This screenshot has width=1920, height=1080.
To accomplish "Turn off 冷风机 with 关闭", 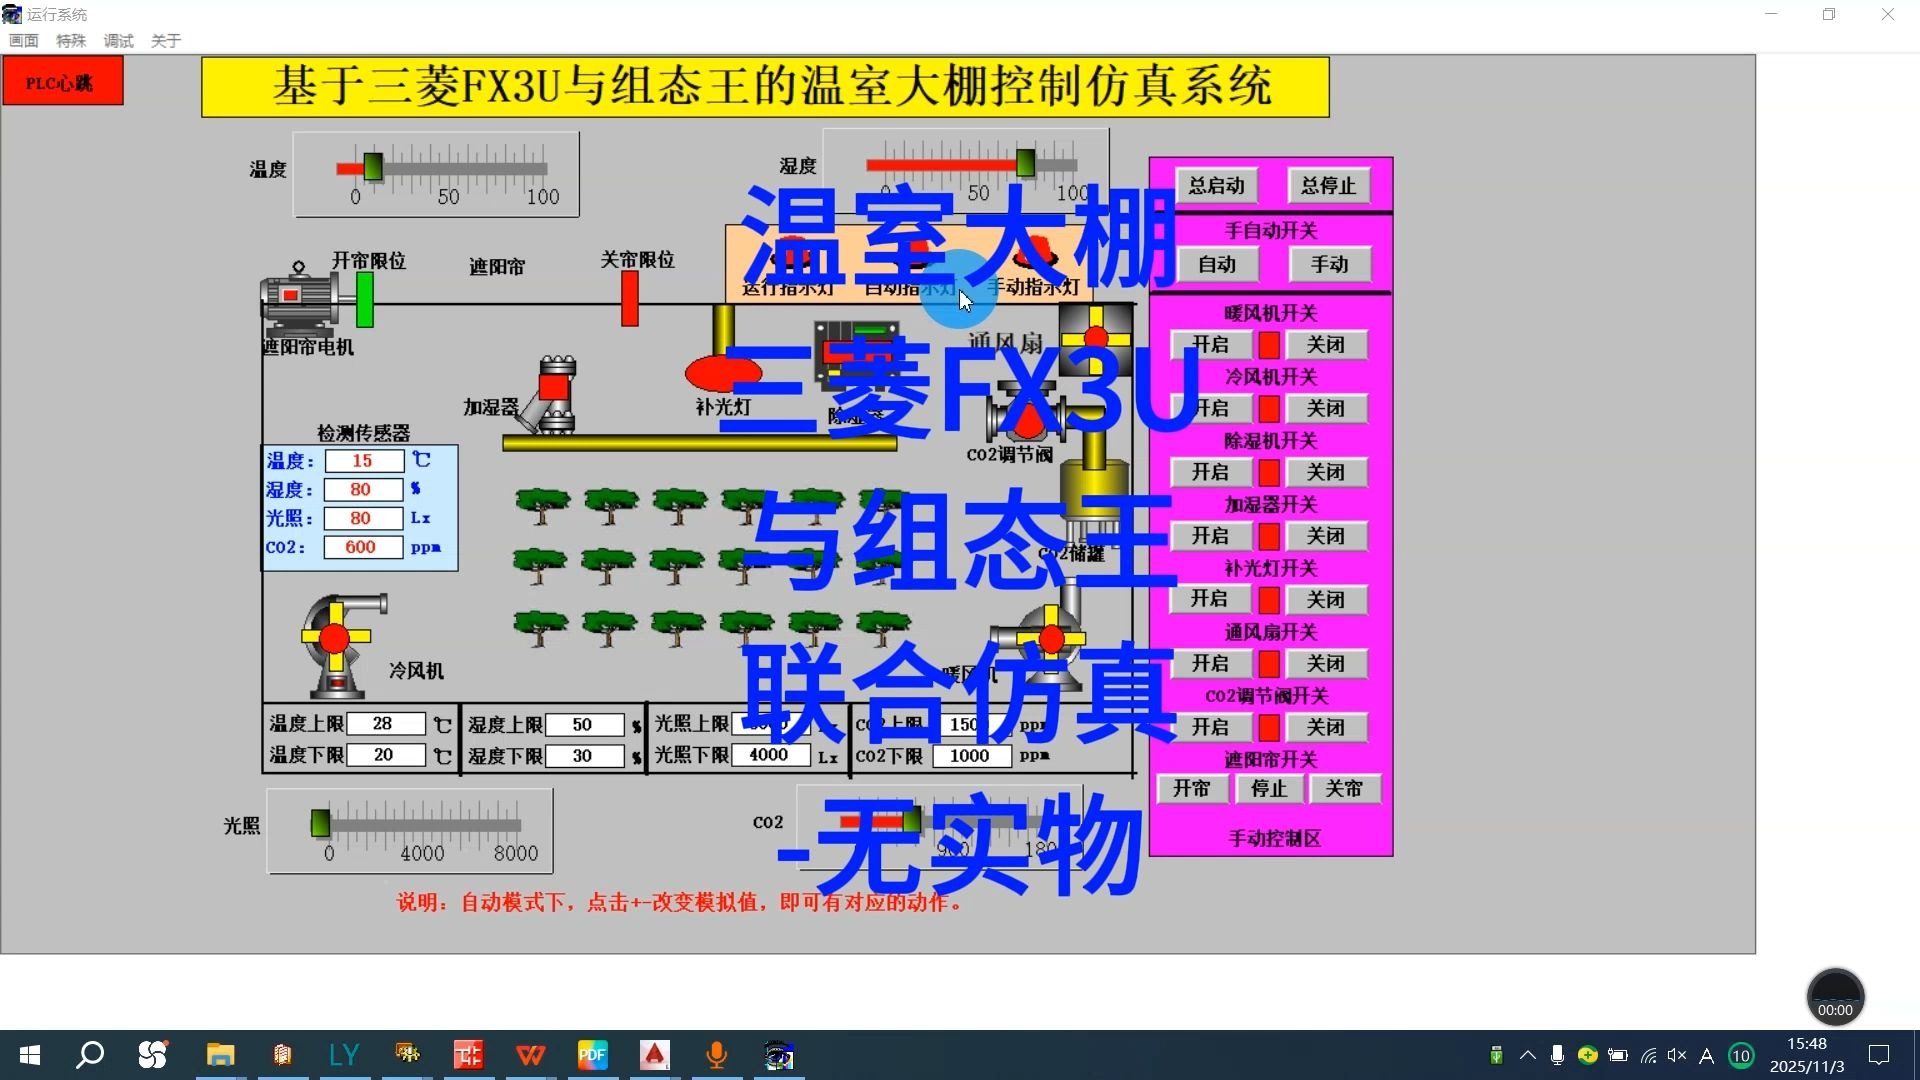I will [x=1325, y=408].
